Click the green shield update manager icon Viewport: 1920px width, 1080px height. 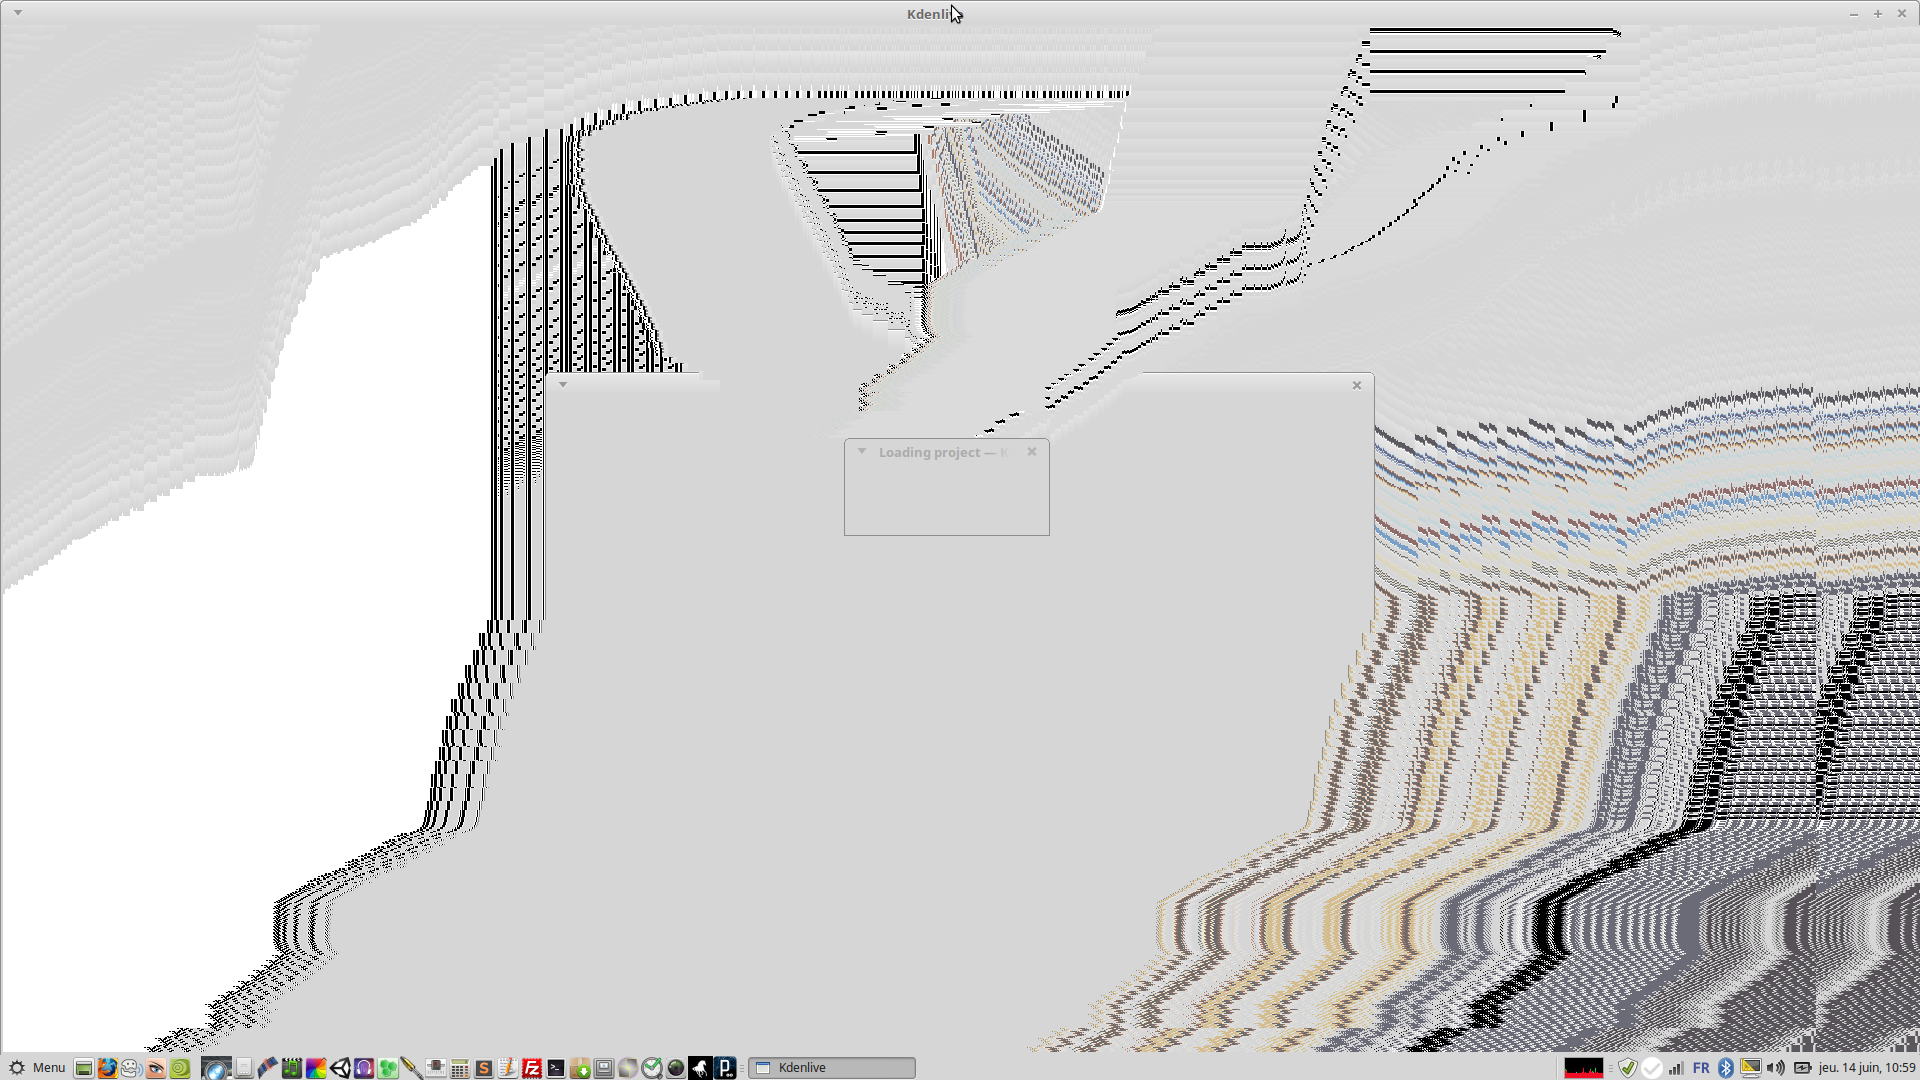click(1628, 1068)
